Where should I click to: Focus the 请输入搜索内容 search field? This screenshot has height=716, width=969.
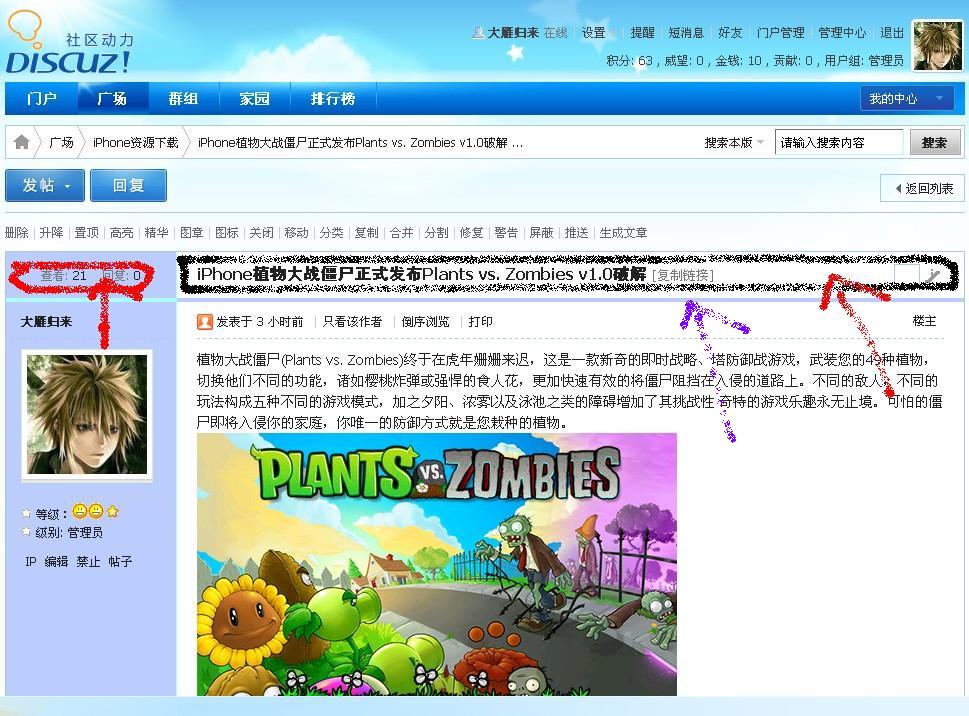click(839, 143)
